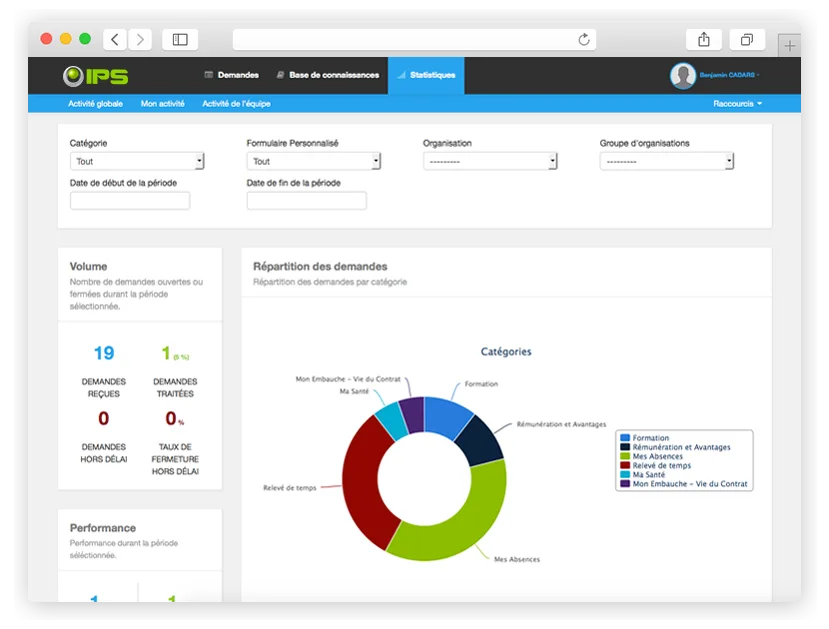The height and width of the screenshot is (629, 829).
Task: Show all tabs icon in browser
Action: pyautogui.click(x=747, y=40)
